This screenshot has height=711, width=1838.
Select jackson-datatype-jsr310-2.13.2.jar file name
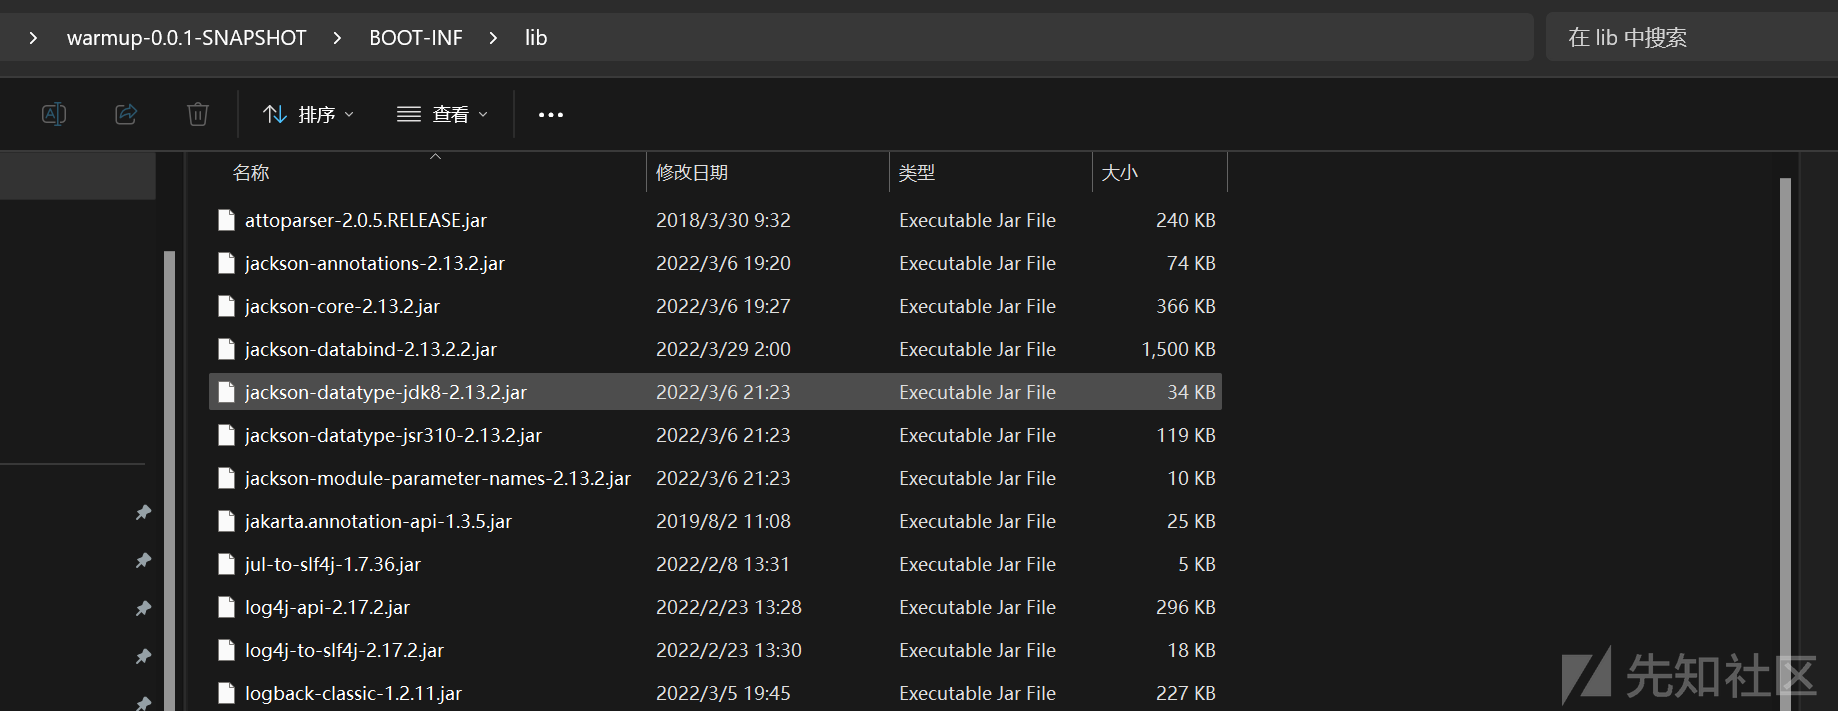(393, 435)
